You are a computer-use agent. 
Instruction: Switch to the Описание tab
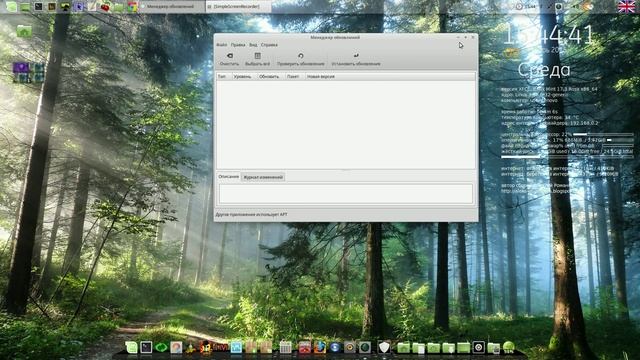click(x=229, y=177)
